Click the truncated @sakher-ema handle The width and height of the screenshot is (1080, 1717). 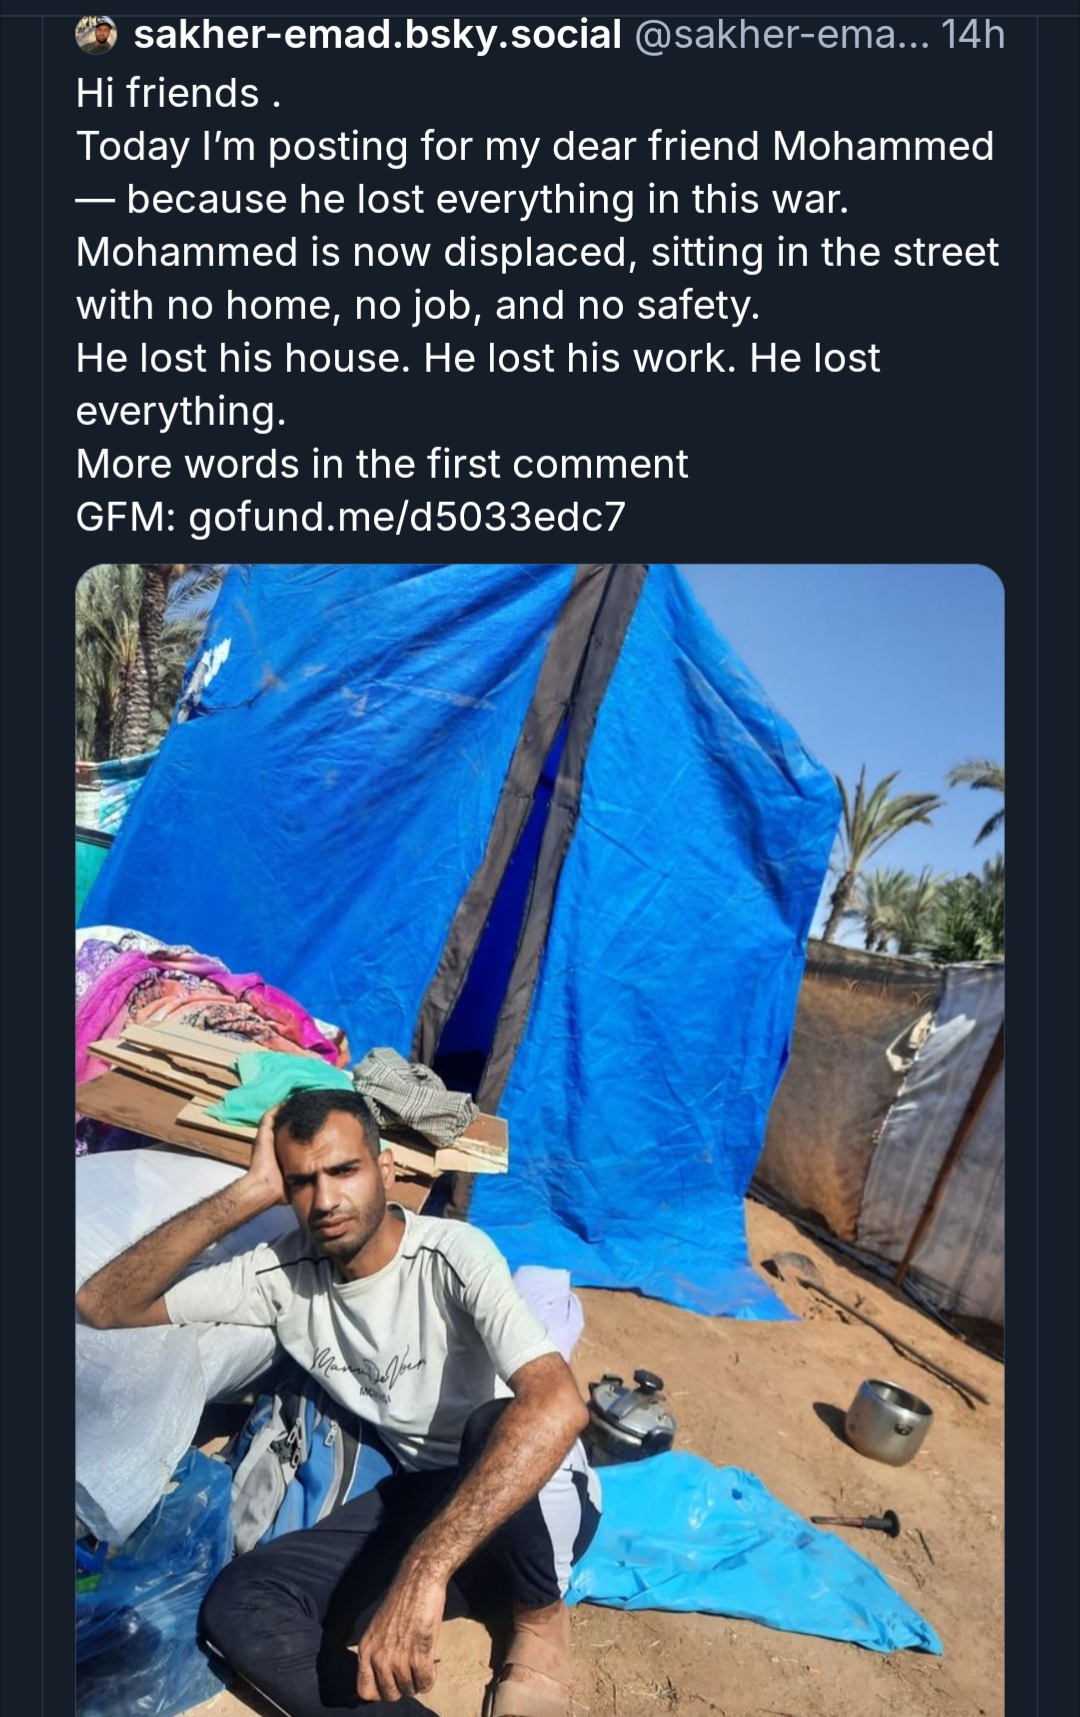click(x=781, y=35)
